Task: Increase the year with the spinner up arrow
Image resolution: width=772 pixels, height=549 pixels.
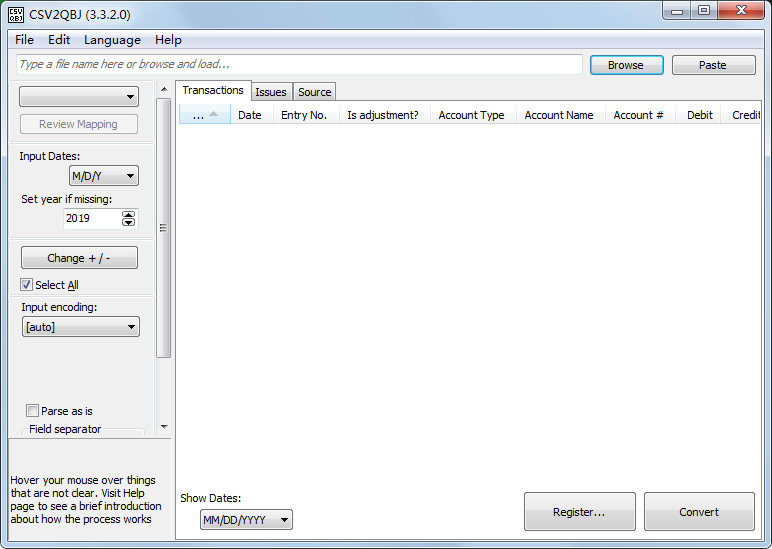Action: coord(129,215)
